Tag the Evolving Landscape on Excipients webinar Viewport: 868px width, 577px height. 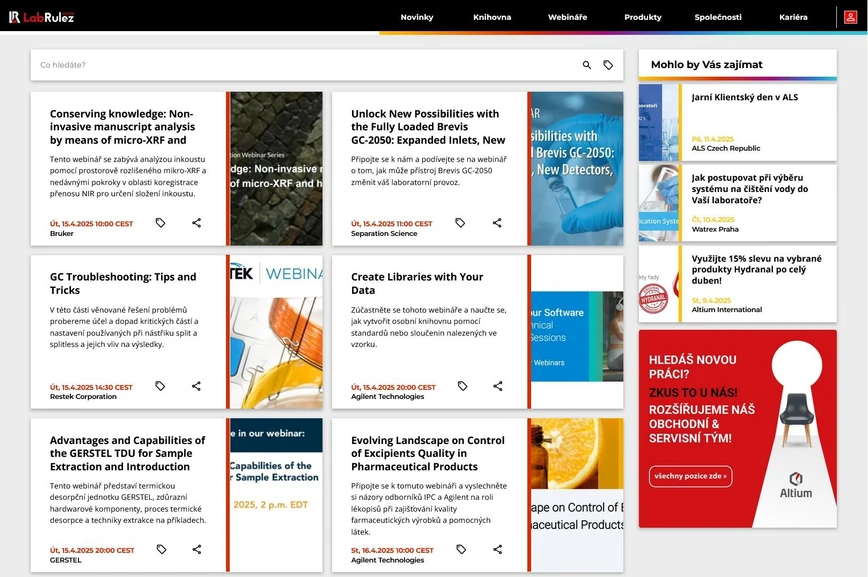[461, 549]
